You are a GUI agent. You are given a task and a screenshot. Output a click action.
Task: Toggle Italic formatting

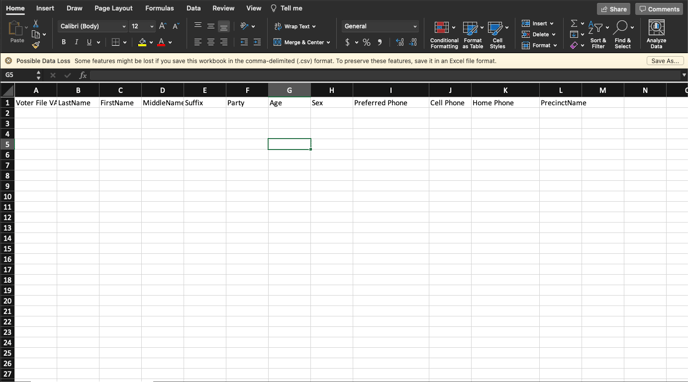click(x=76, y=42)
